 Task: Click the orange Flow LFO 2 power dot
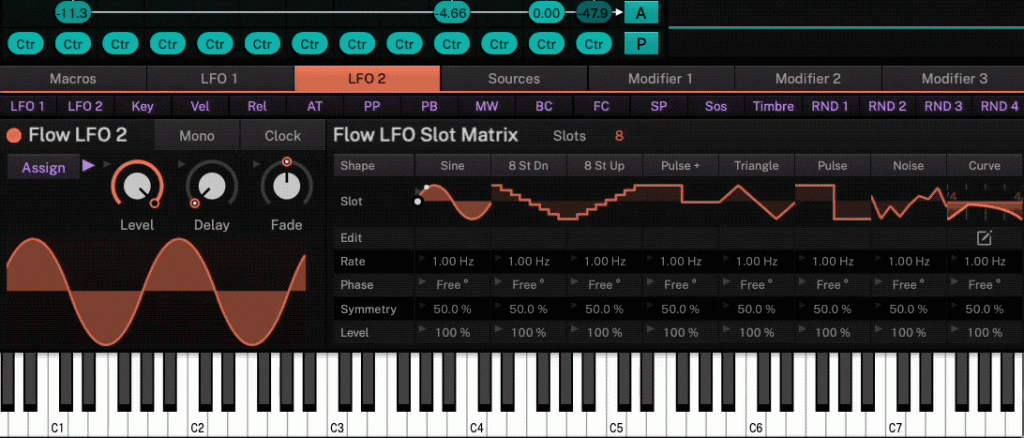tap(14, 136)
